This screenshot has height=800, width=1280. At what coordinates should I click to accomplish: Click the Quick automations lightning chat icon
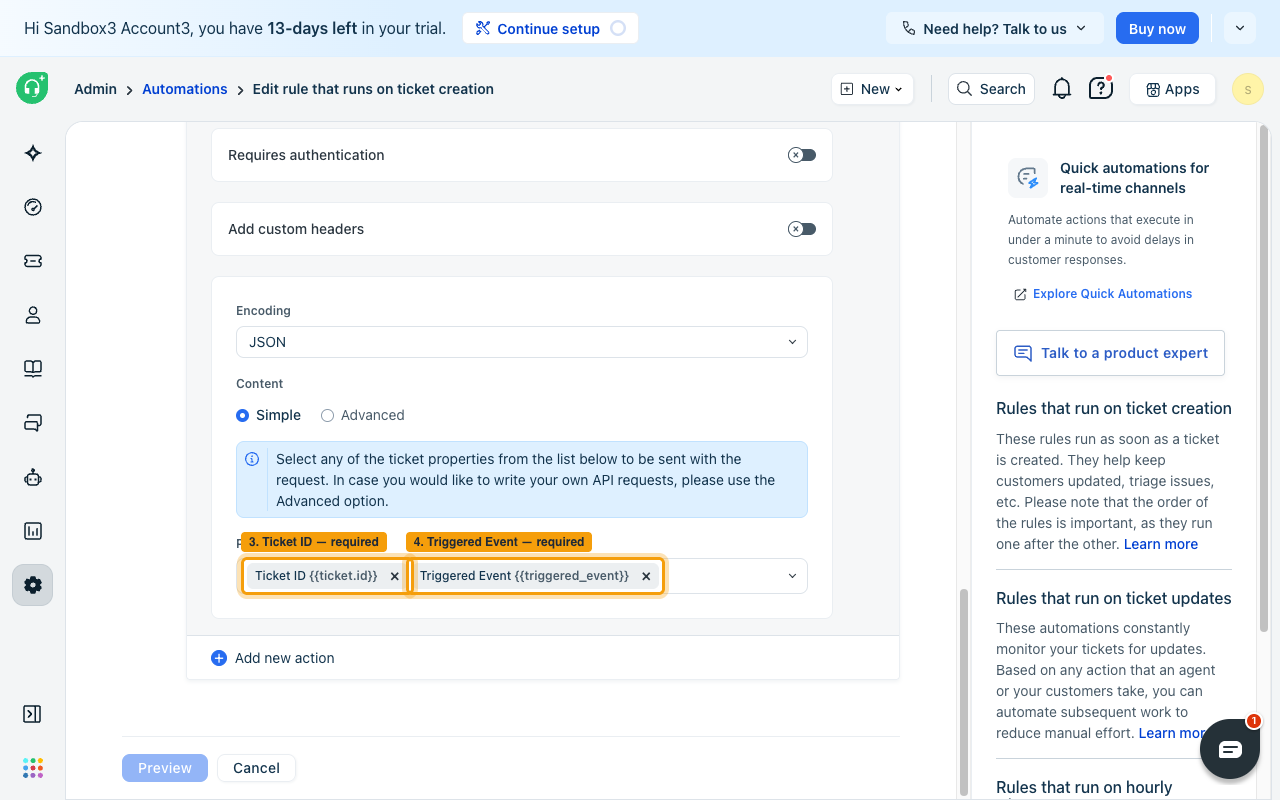click(x=1028, y=178)
